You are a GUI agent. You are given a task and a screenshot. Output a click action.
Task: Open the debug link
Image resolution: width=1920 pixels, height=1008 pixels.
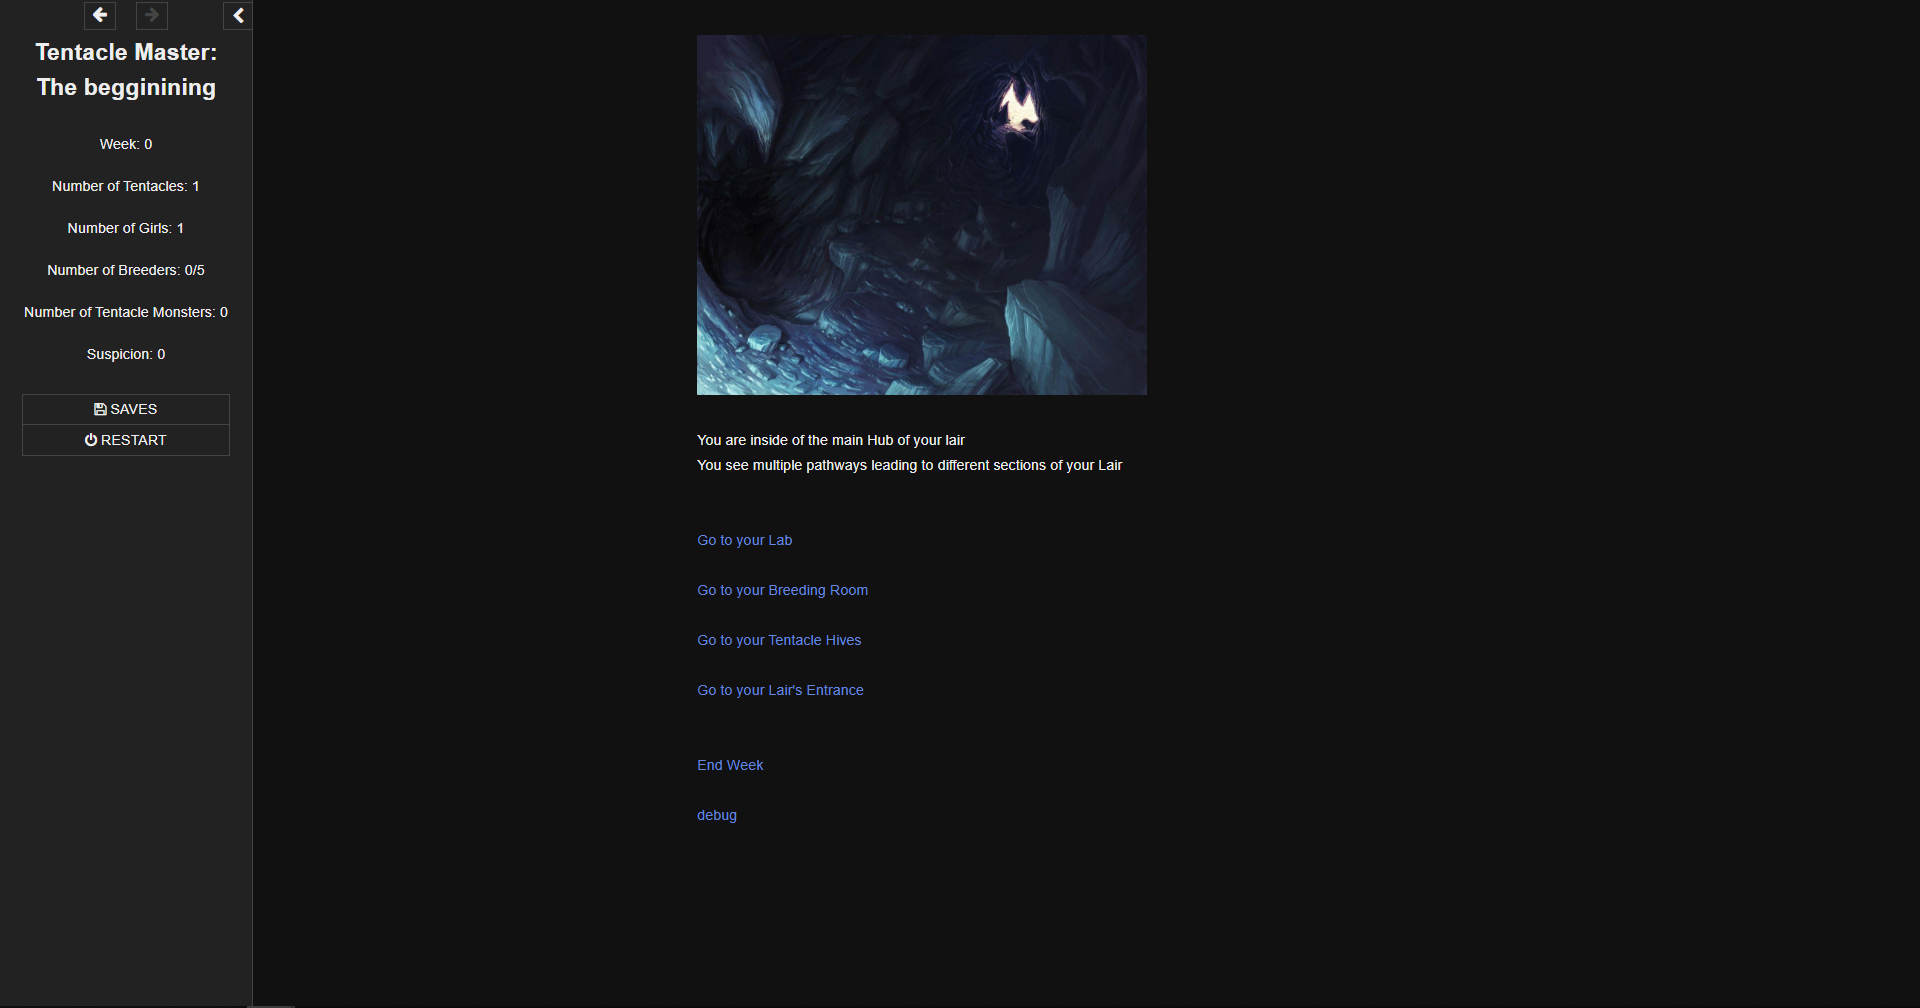coord(717,815)
